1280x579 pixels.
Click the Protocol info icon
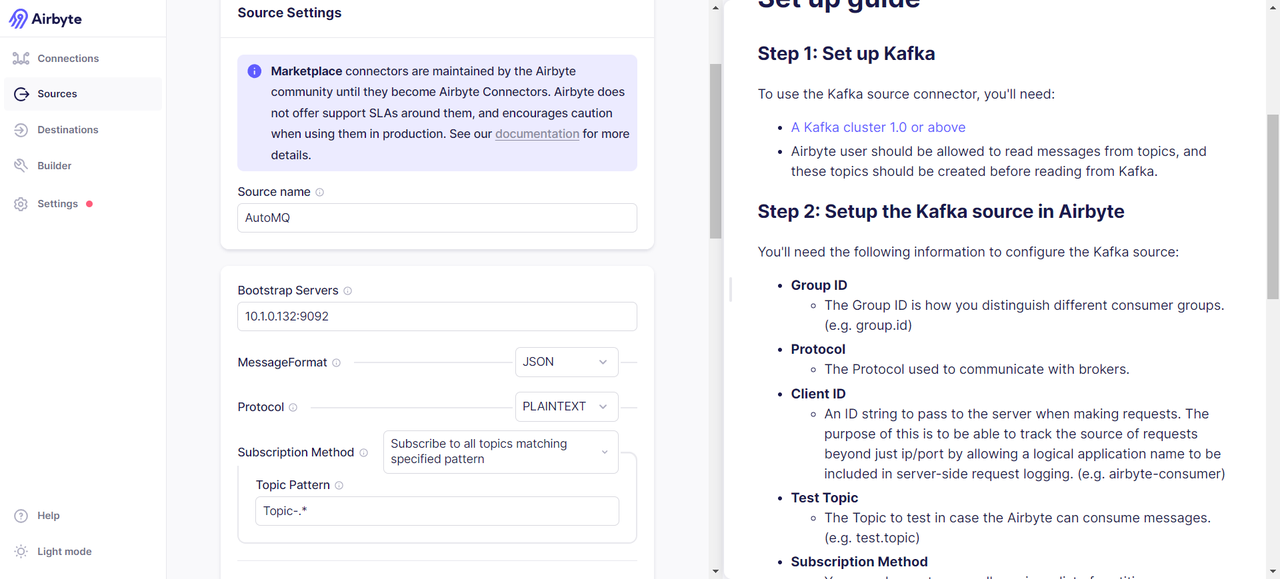[293, 408]
